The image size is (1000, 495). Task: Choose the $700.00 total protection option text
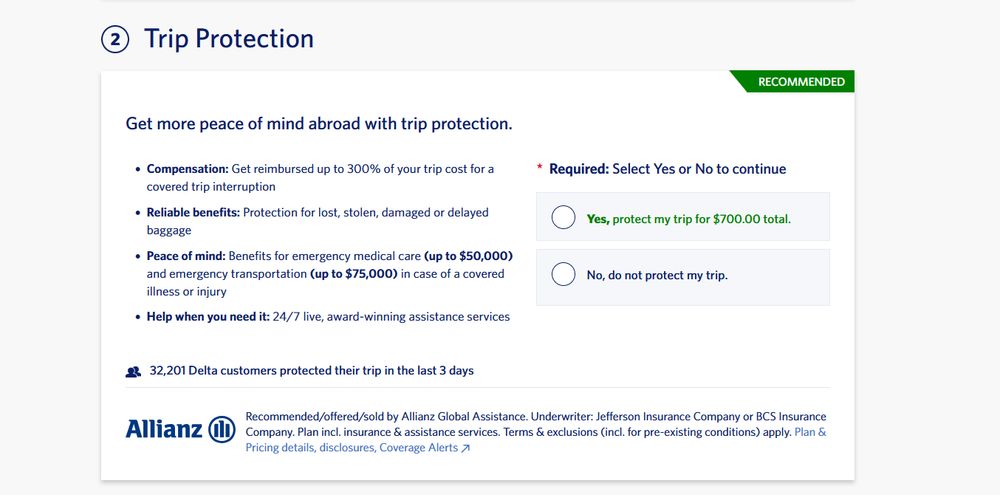click(689, 219)
